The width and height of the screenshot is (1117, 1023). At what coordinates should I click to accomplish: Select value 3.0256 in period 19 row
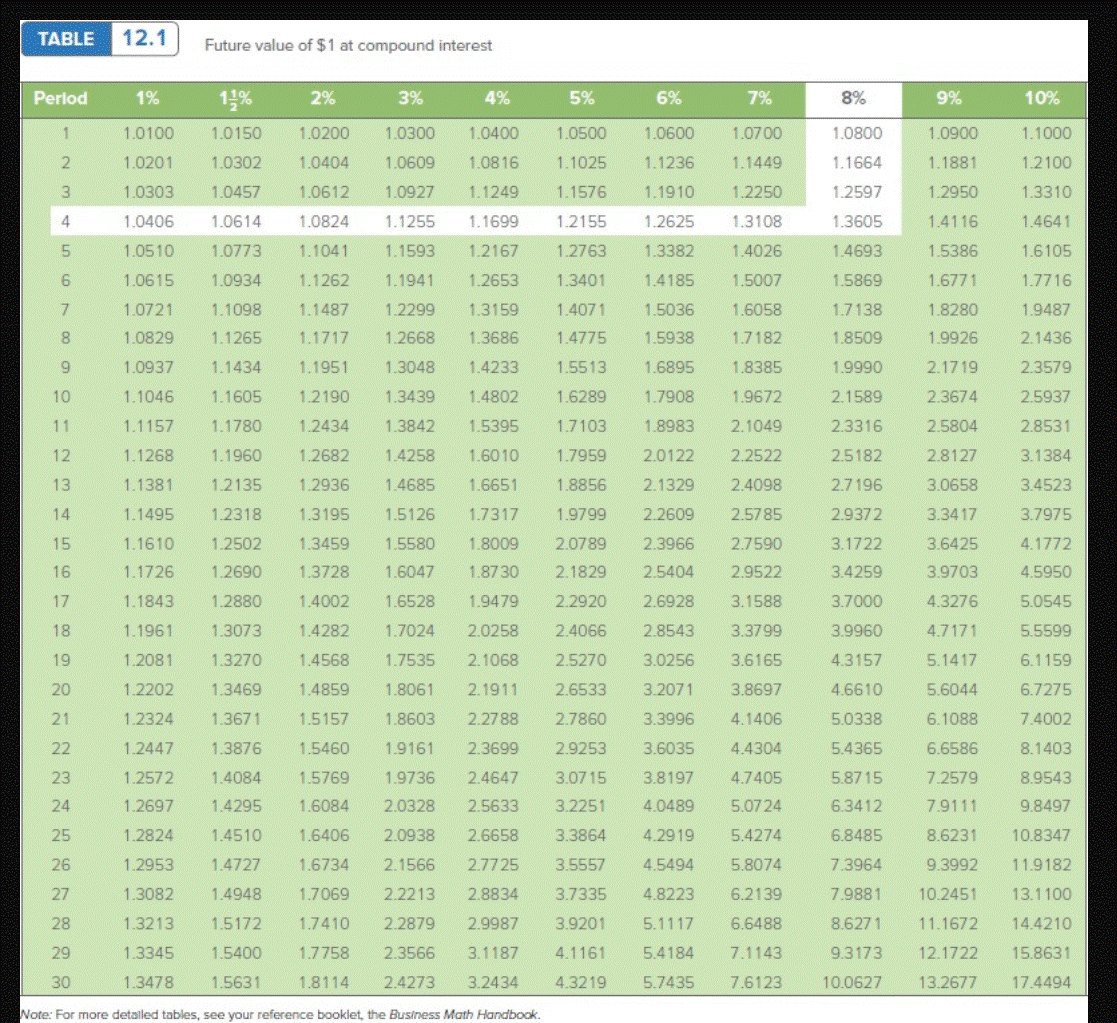[669, 660]
